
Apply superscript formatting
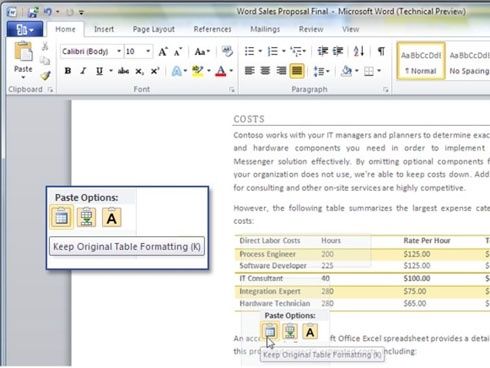point(155,71)
